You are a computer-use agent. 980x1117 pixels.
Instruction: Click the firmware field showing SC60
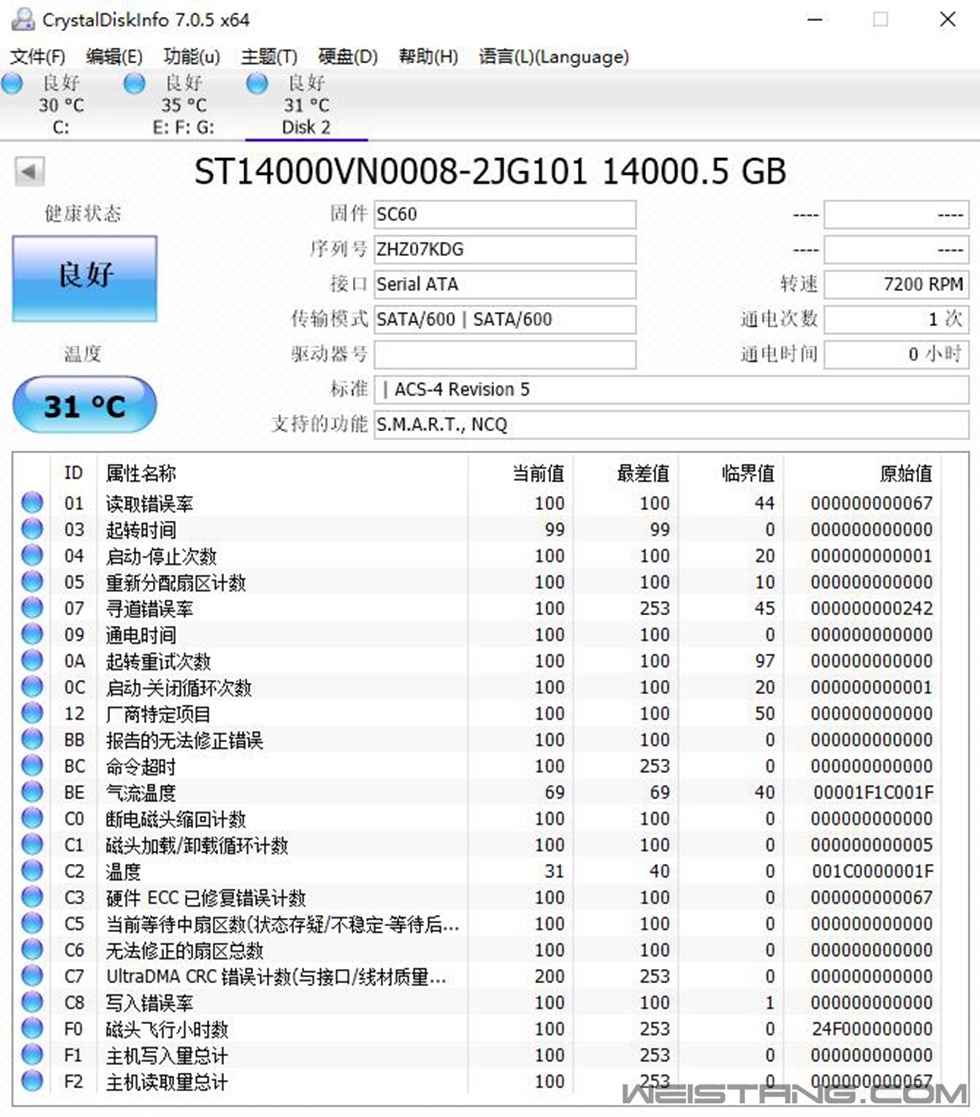(x=505, y=214)
